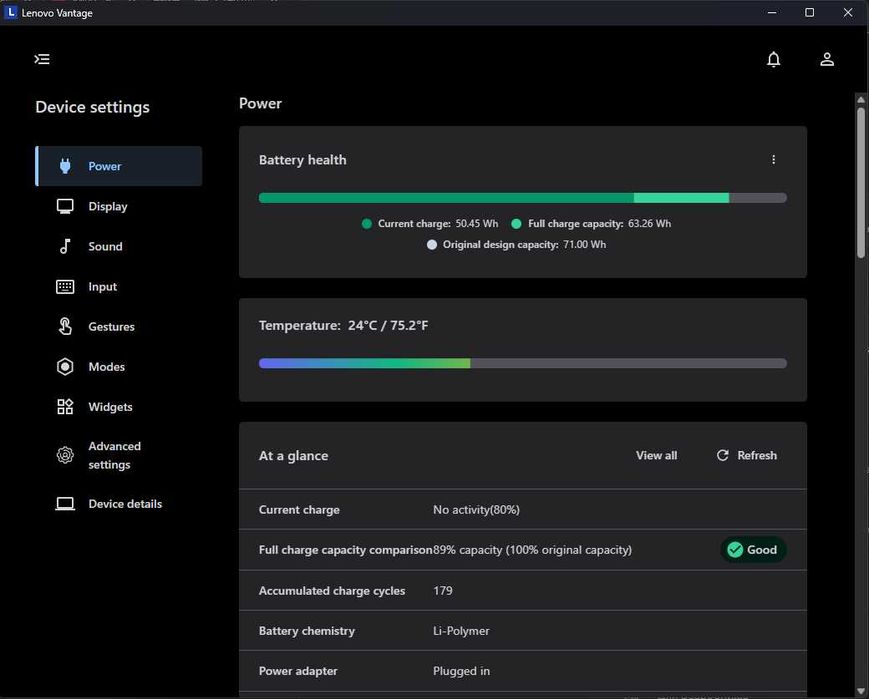Image resolution: width=869 pixels, height=699 pixels.
Task: Click the scrollbar down arrow
Action: 861,691
